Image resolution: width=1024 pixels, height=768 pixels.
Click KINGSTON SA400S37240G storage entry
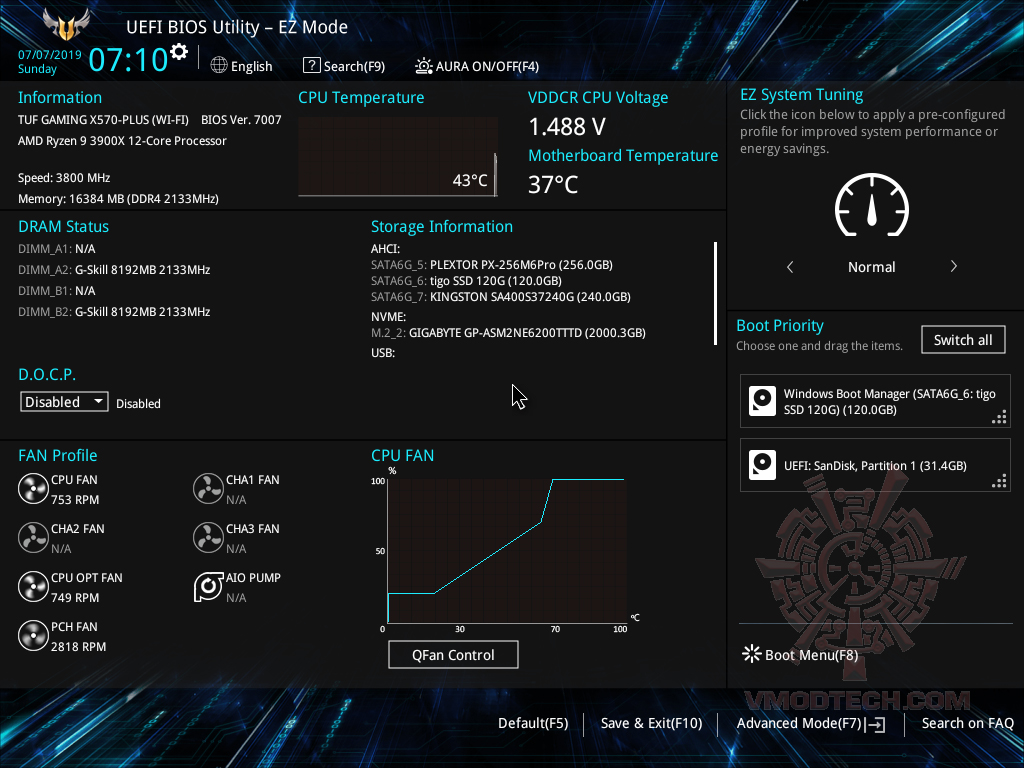tap(501, 297)
